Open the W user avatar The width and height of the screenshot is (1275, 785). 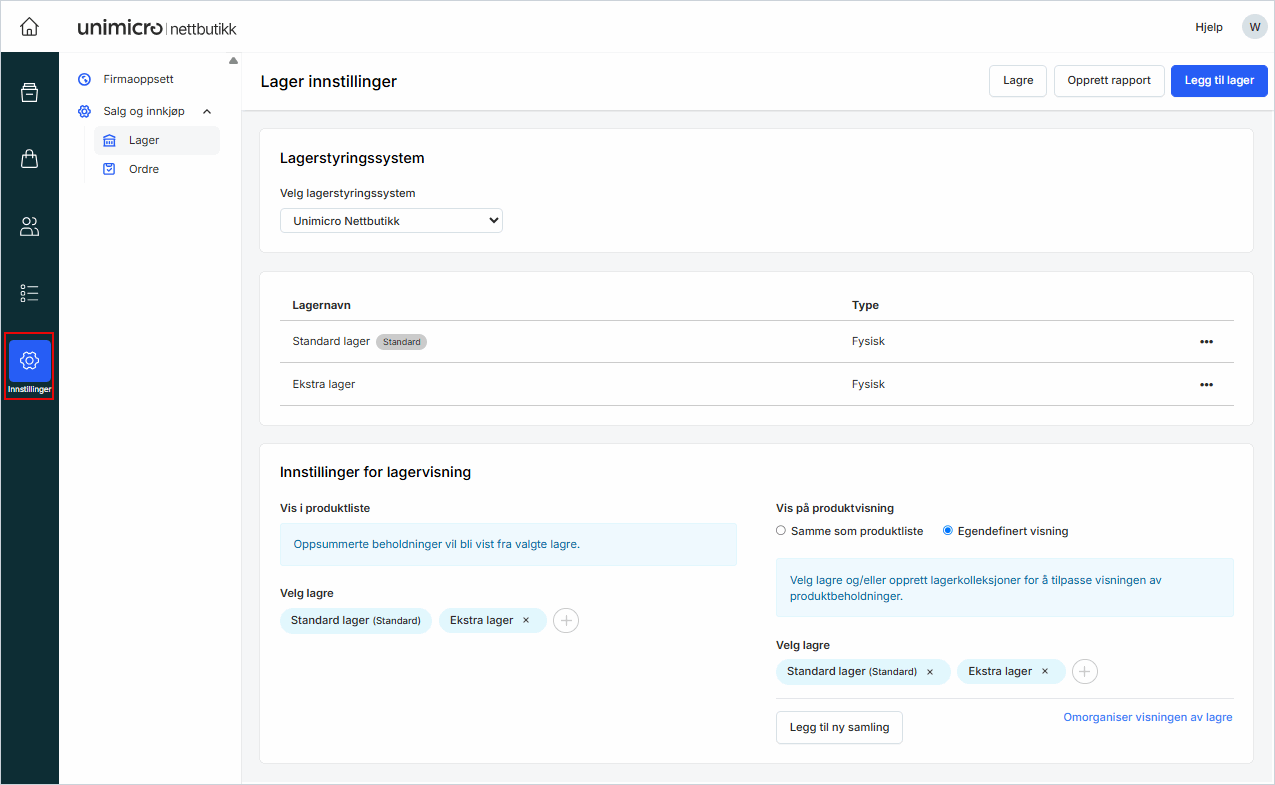[1254, 27]
